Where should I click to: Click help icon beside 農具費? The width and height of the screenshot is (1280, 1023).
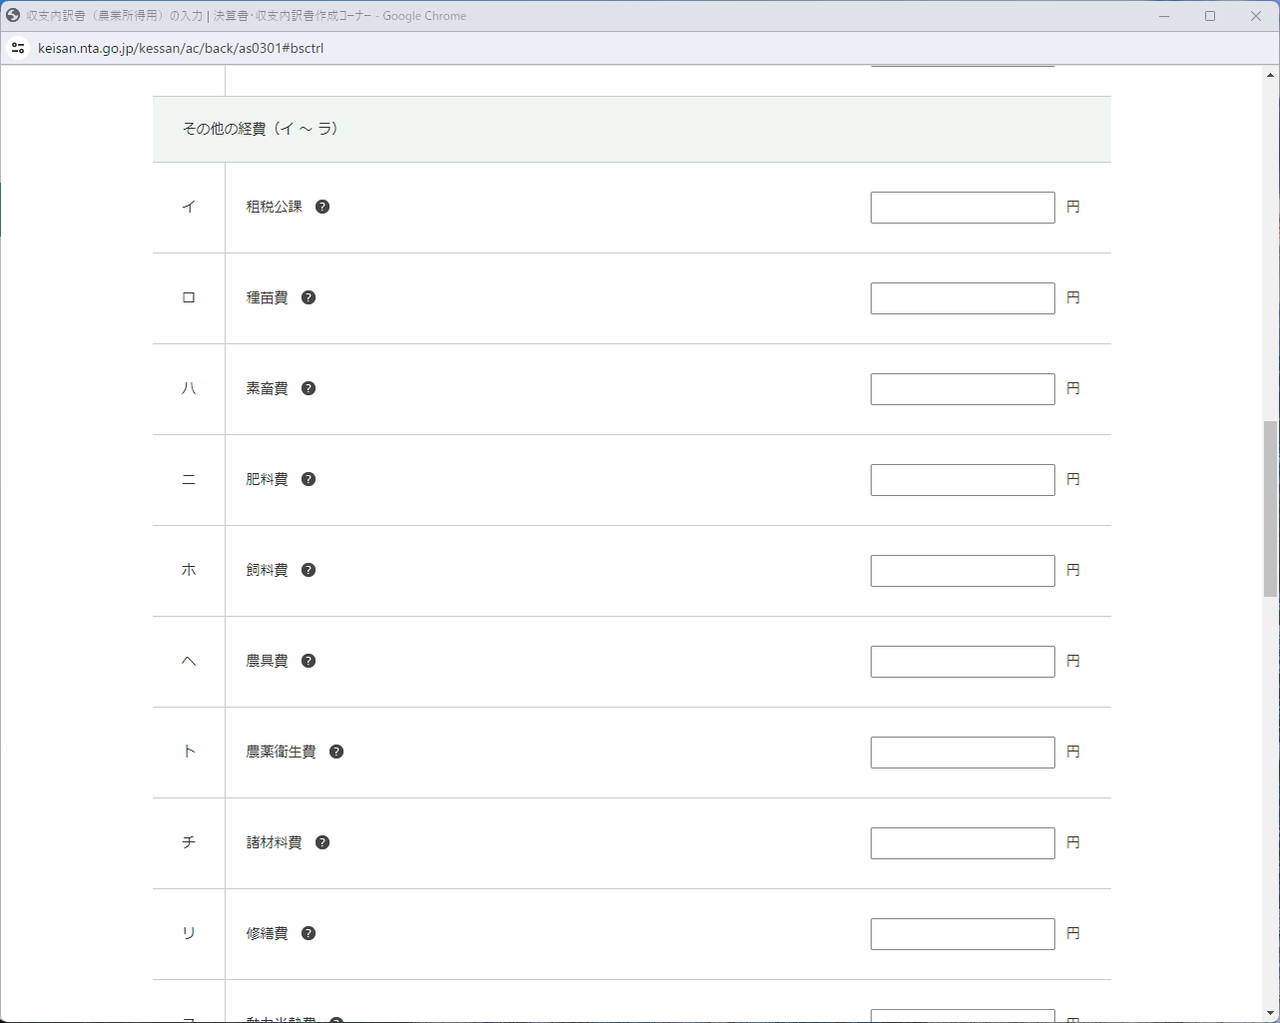click(308, 661)
